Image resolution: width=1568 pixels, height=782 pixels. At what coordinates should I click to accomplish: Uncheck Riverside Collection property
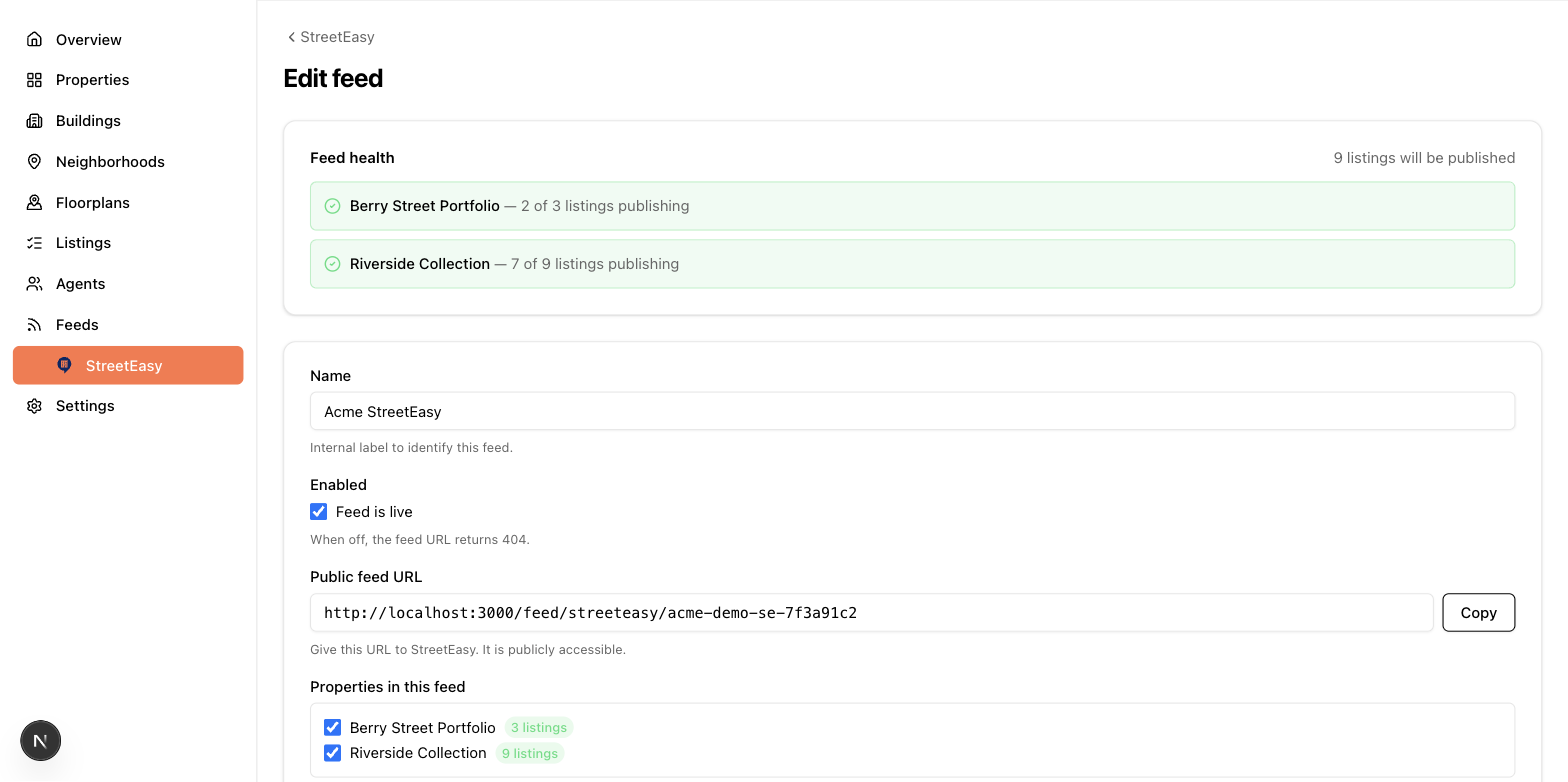point(333,753)
